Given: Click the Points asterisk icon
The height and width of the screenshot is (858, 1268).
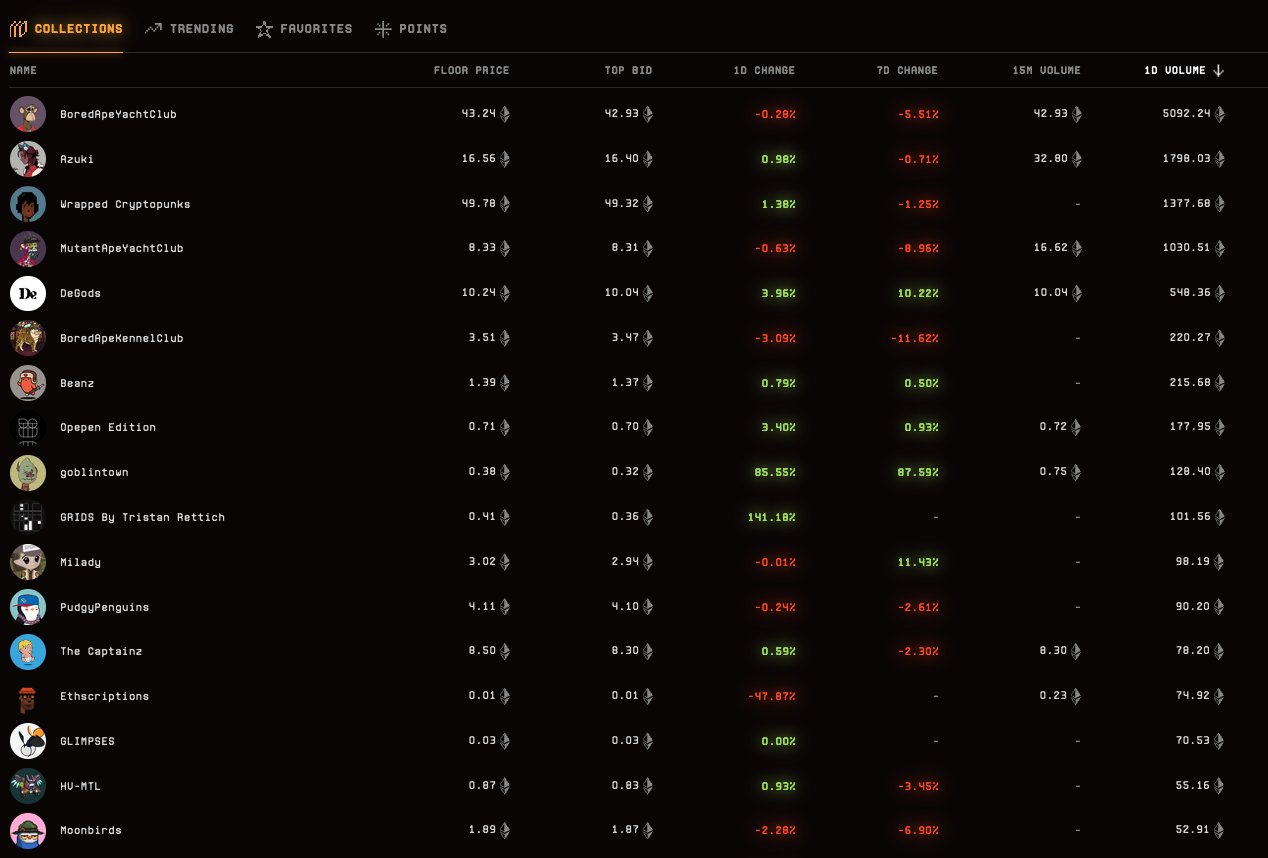Looking at the screenshot, I should 383,29.
